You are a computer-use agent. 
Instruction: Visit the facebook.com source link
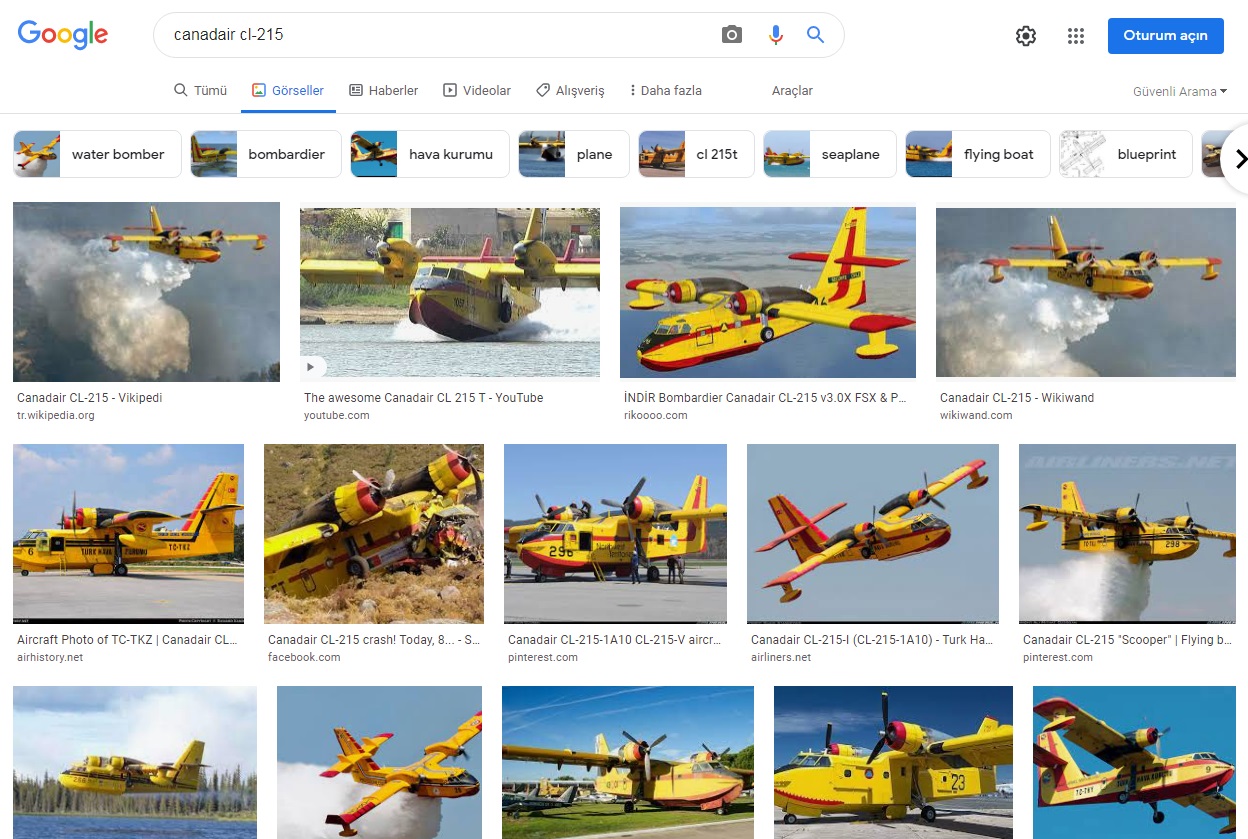(x=304, y=657)
